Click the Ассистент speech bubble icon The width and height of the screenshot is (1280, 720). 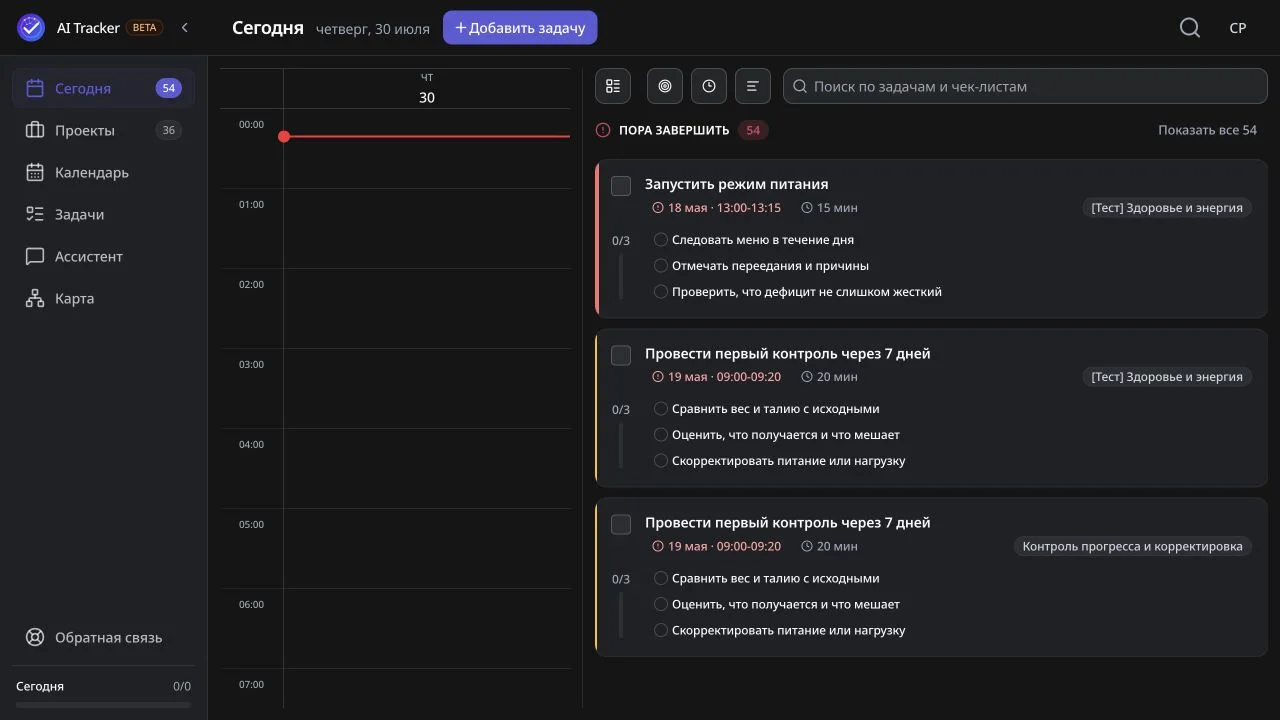35,256
